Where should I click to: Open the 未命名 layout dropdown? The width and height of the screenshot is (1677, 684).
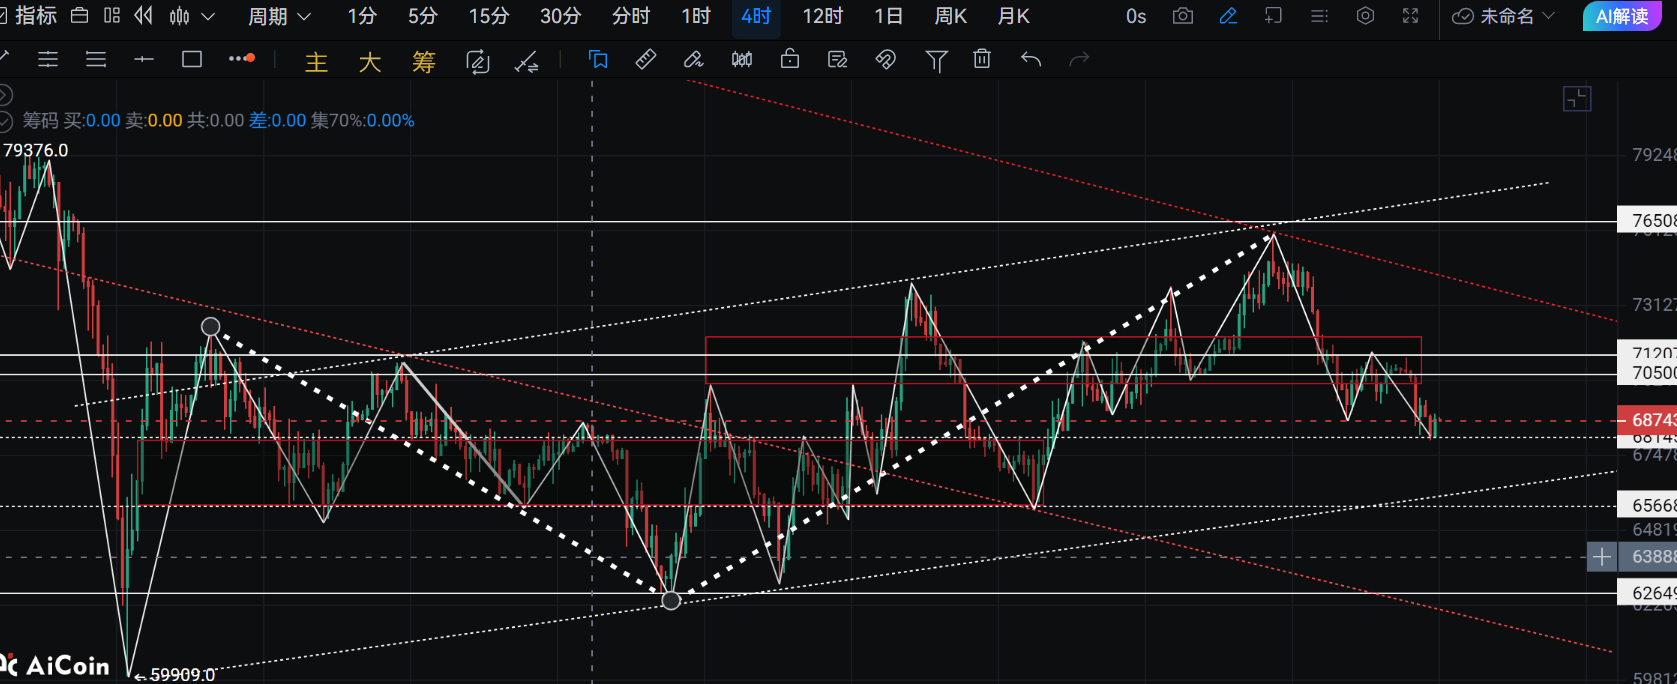point(1504,16)
